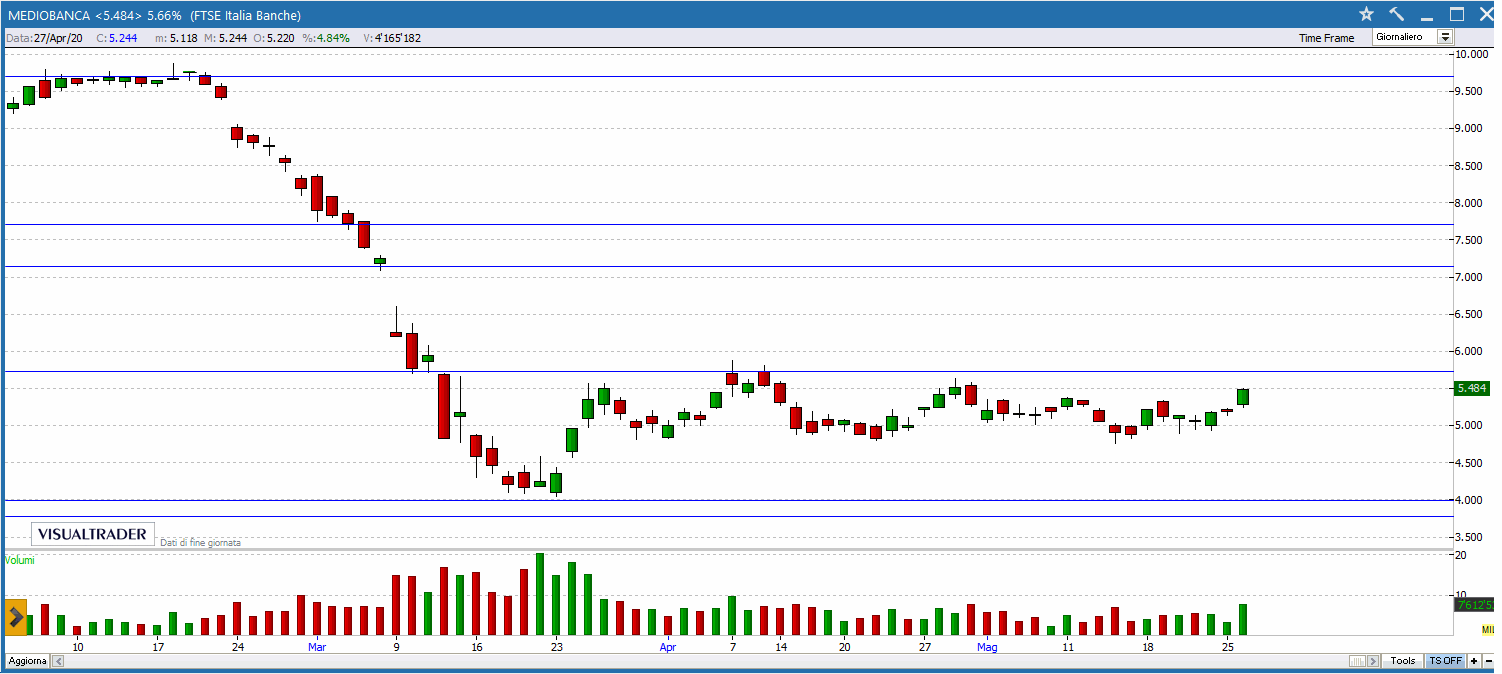Click the Mag month label on date axis
Image resolution: width=1502 pixels, height=674 pixels.
(987, 647)
